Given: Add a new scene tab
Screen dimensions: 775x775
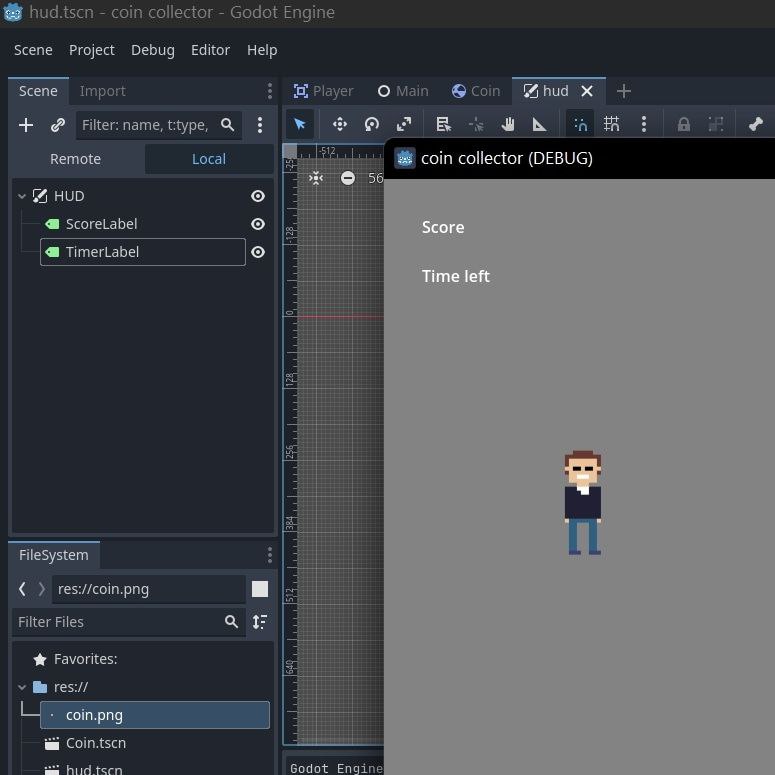Looking at the screenshot, I should pyautogui.click(x=624, y=91).
